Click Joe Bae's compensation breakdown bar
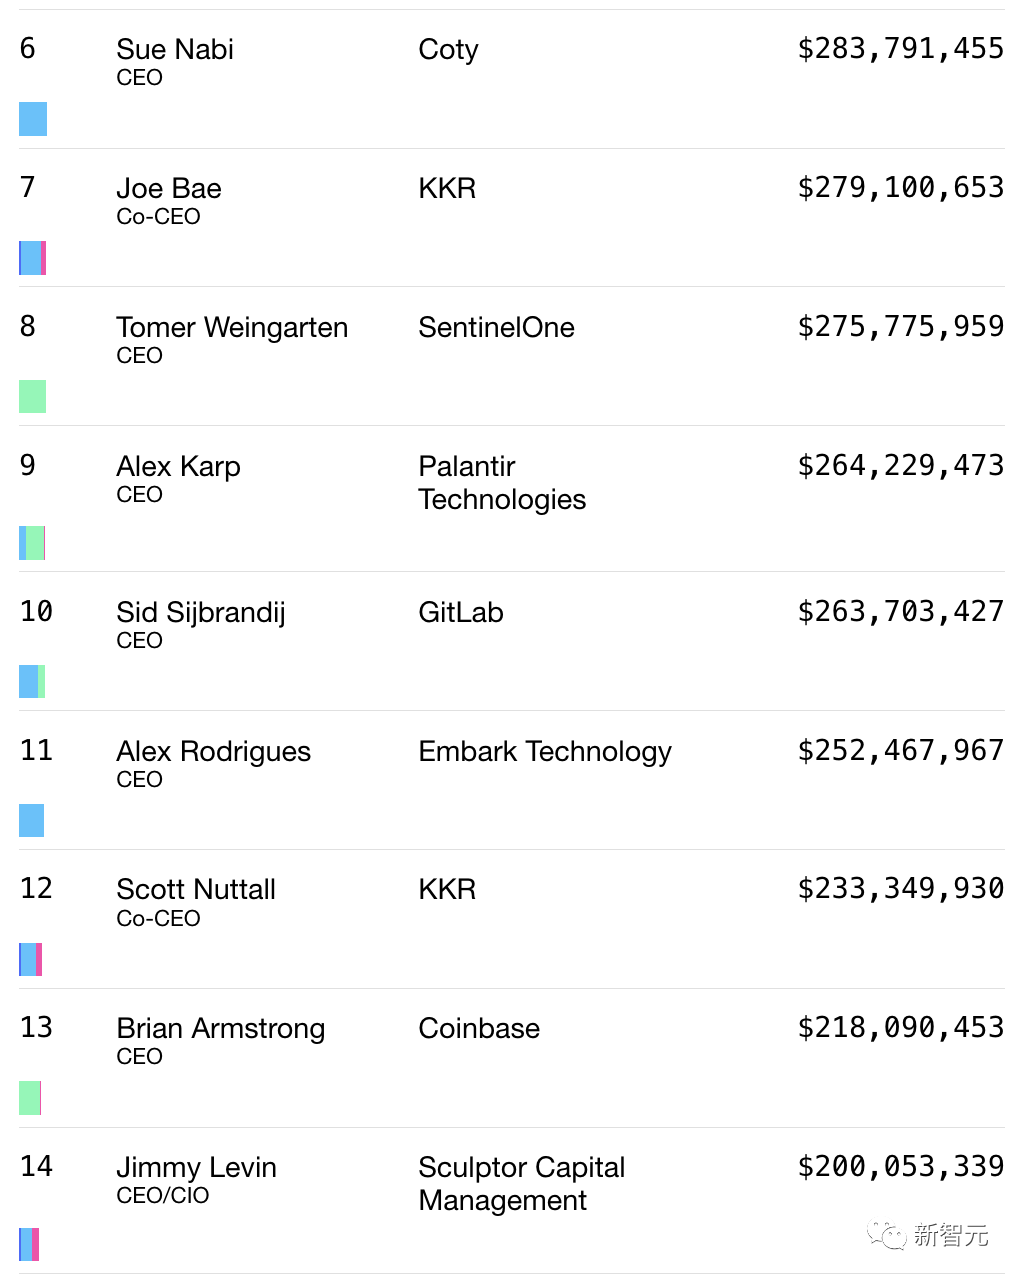 (32, 258)
